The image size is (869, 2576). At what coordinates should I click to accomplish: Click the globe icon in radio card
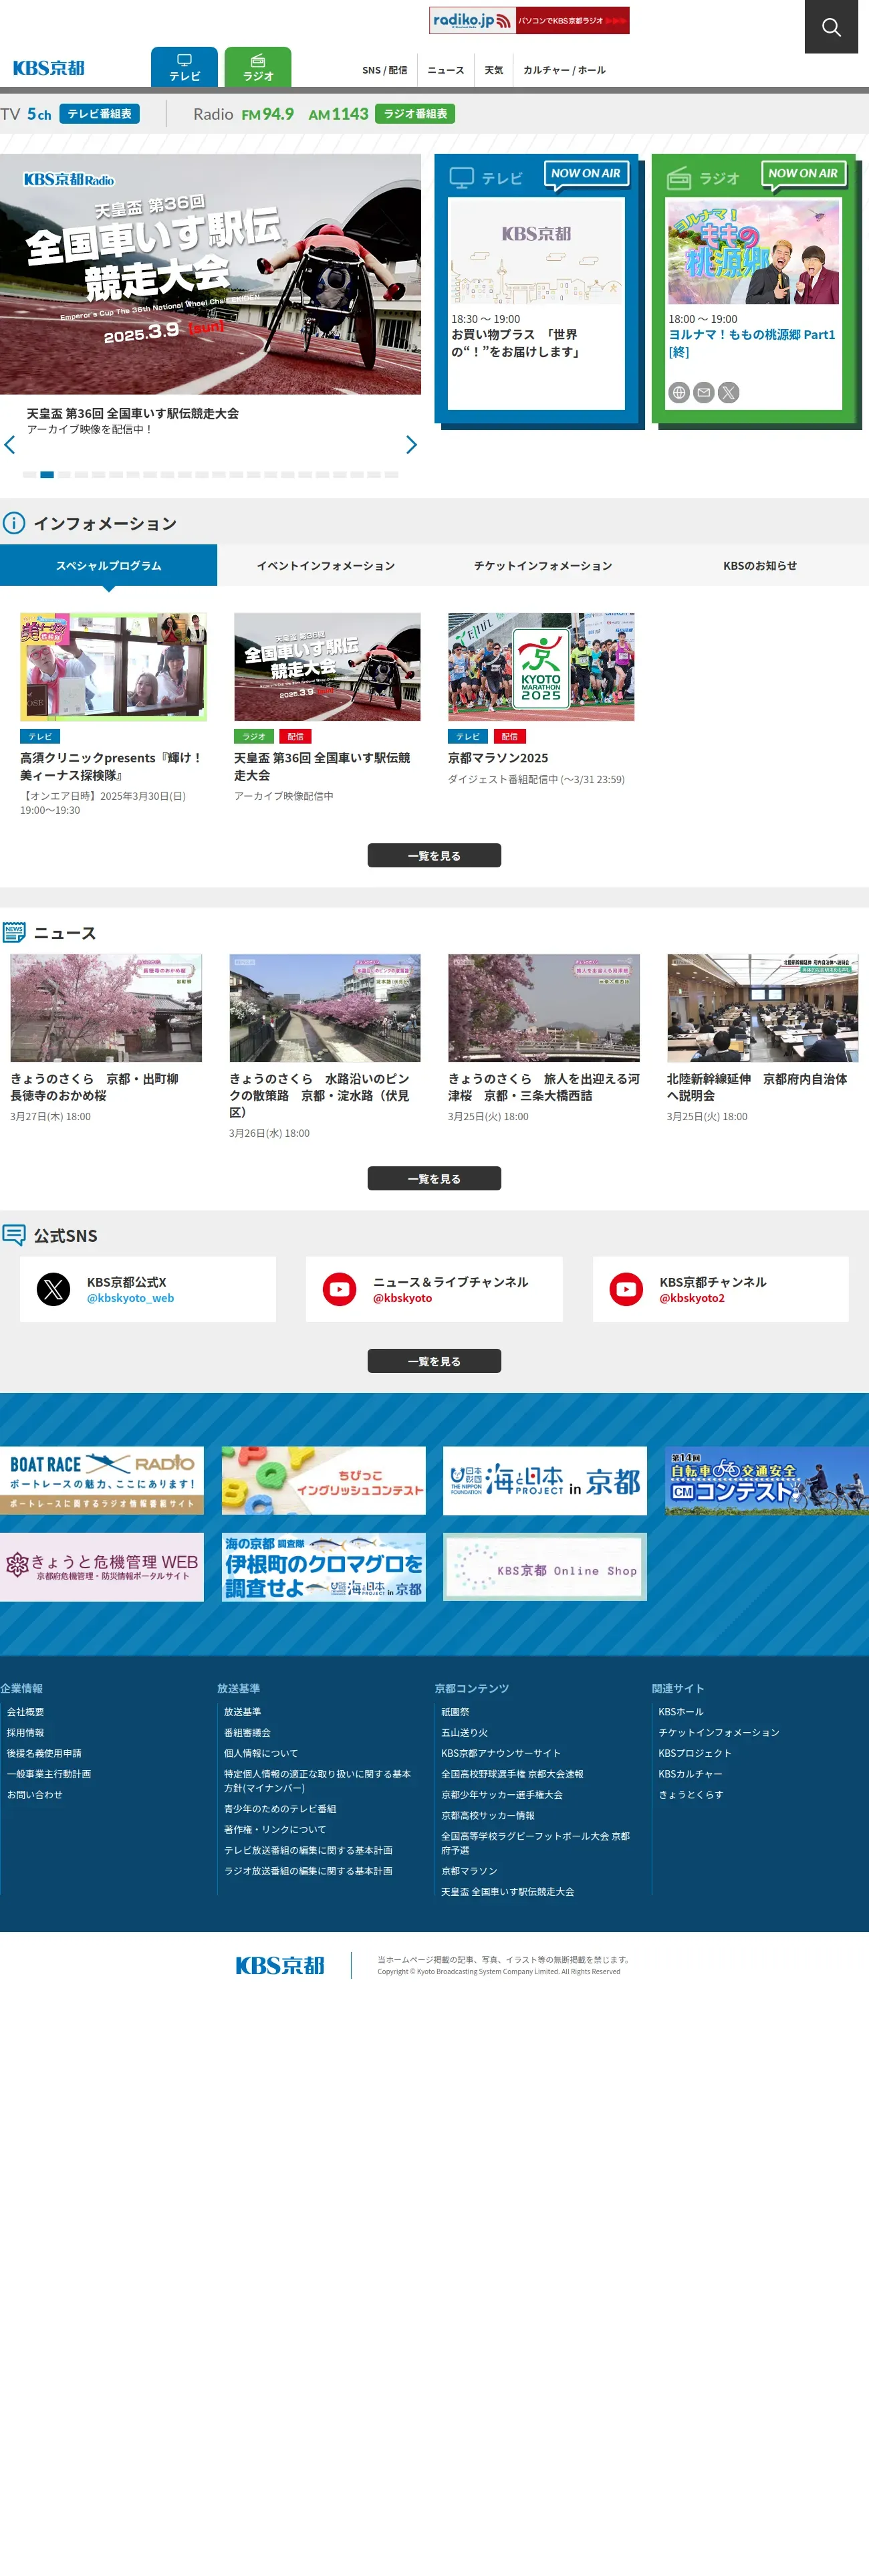click(x=679, y=393)
